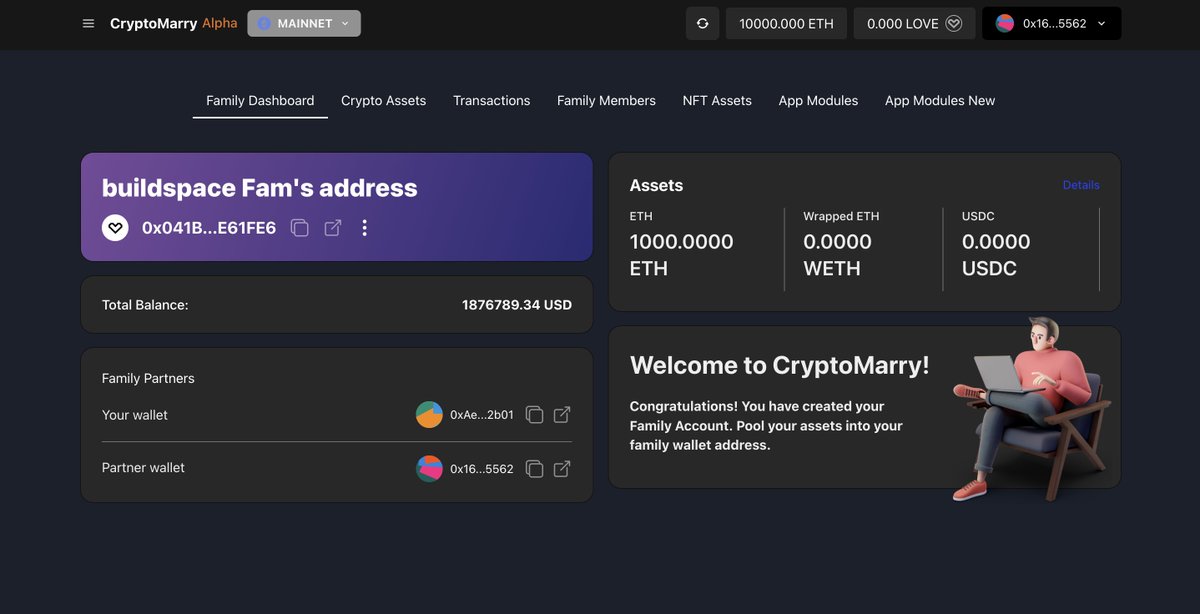Click the account avatar in the header
Image resolution: width=1200 pixels, height=614 pixels.
click(x=1005, y=23)
